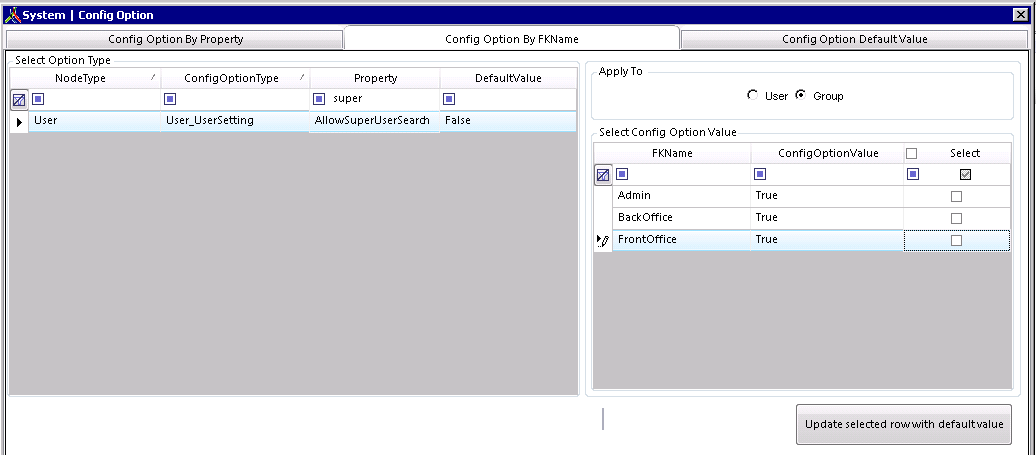Click the edit pencil indicator for FrontOffice row
The width and height of the screenshot is (1036, 455).
(x=603, y=240)
